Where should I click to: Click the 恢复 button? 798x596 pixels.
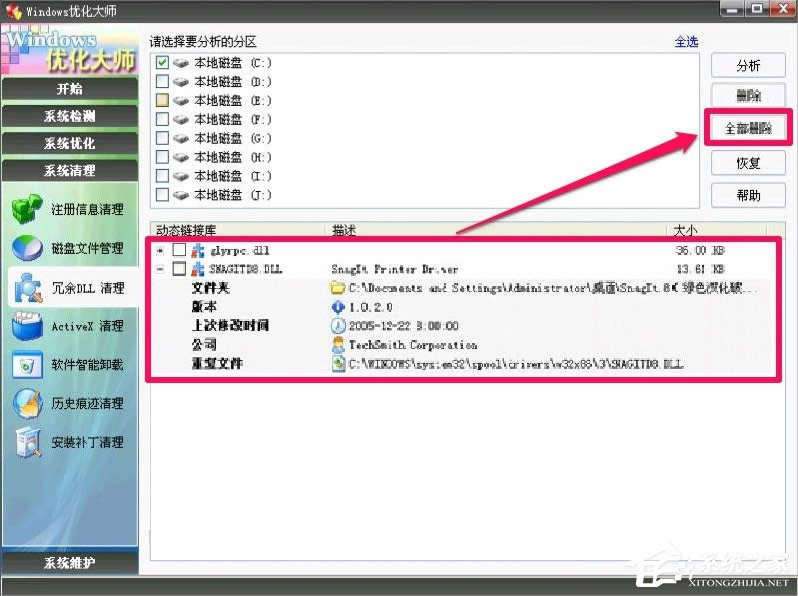748,163
